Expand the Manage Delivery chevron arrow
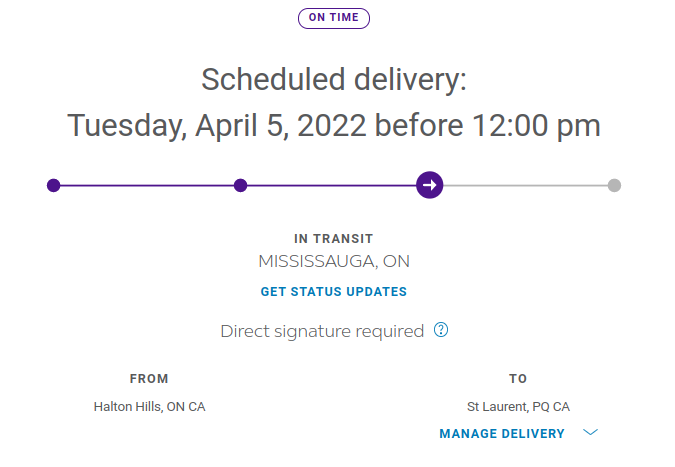The width and height of the screenshot is (675, 467). coord(590,433)
